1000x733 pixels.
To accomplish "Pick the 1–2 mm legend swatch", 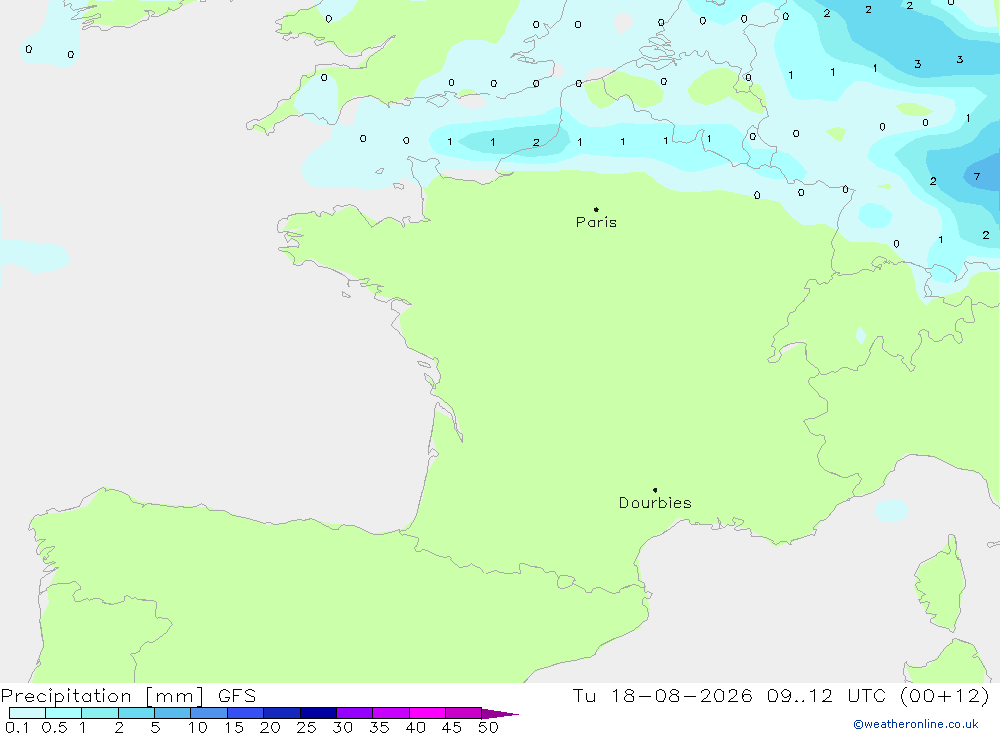I will [x=100, y=713].
